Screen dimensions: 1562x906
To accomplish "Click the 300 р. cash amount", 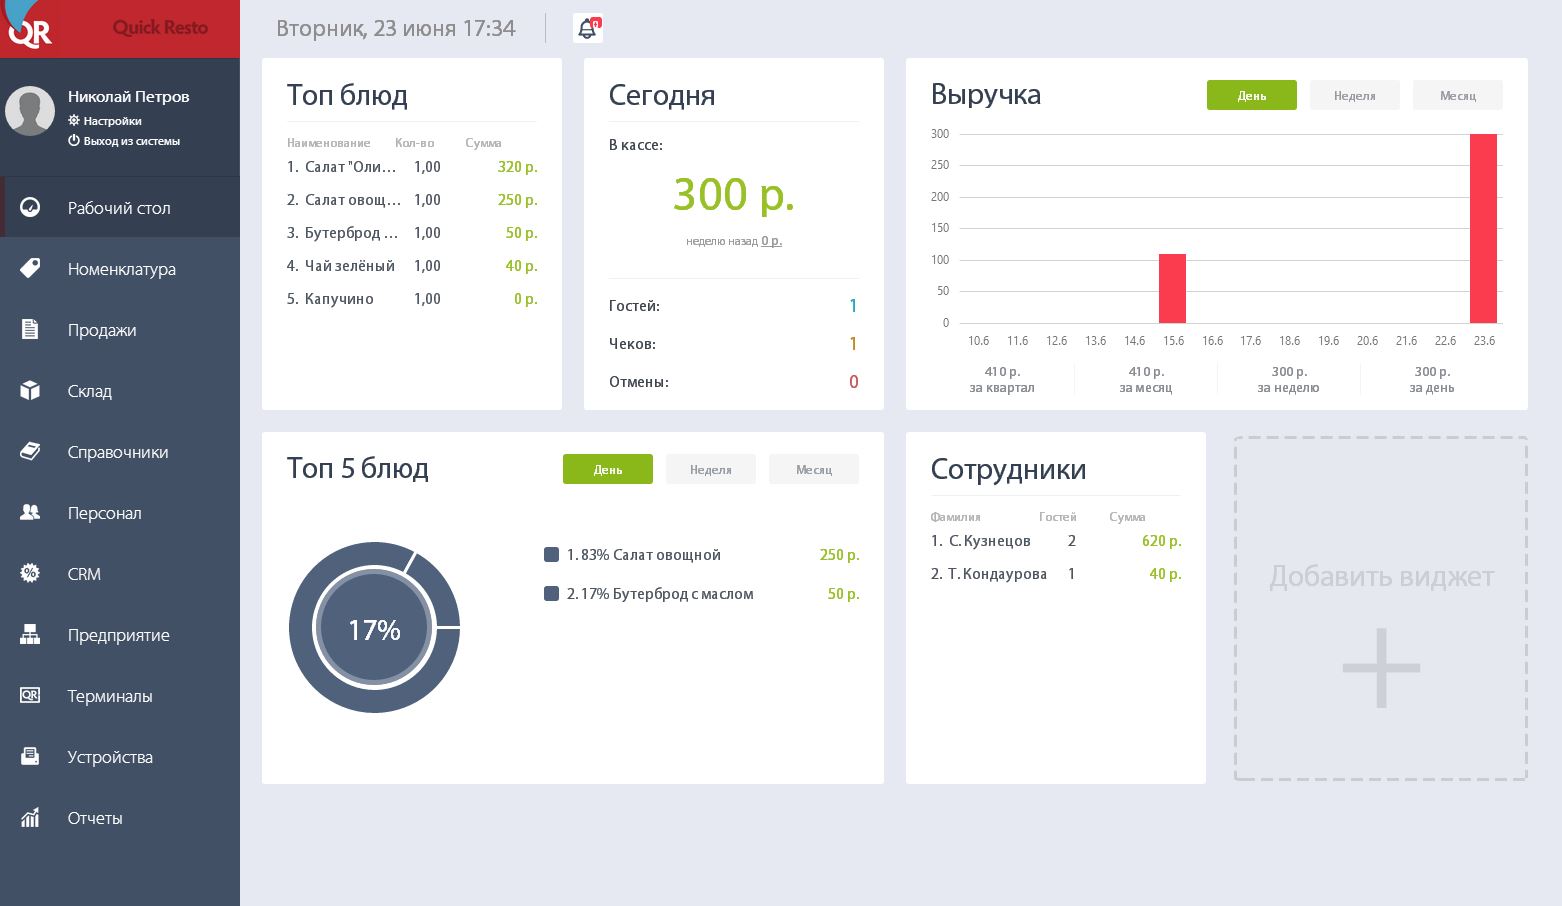I will (734, 194).
